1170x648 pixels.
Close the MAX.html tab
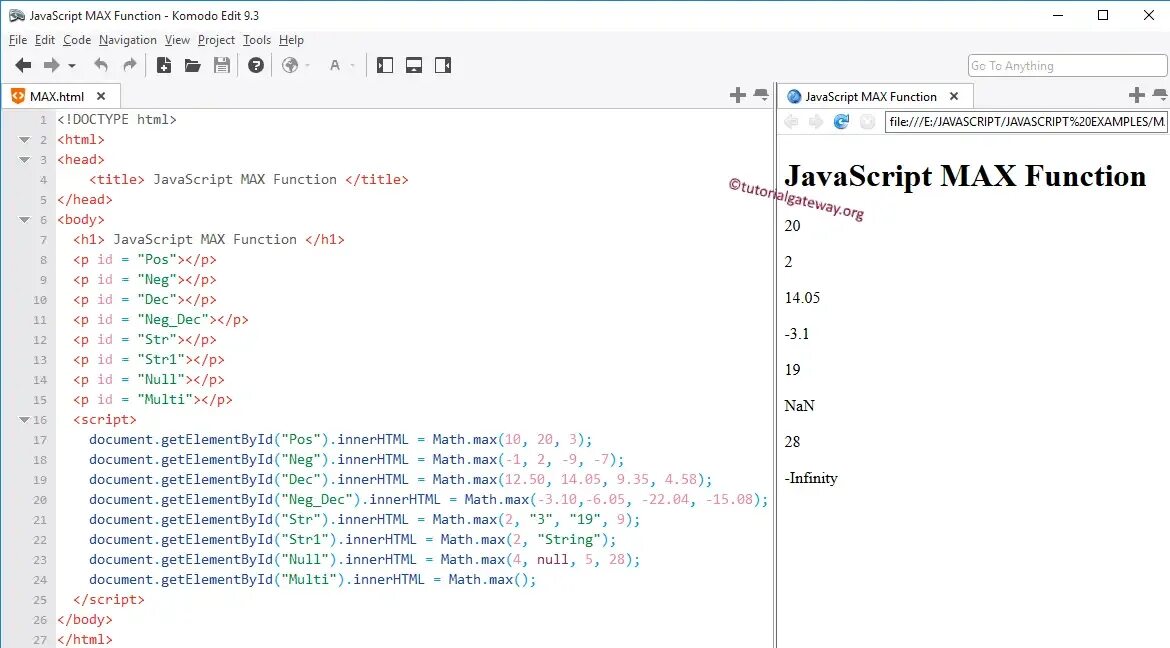101,96
